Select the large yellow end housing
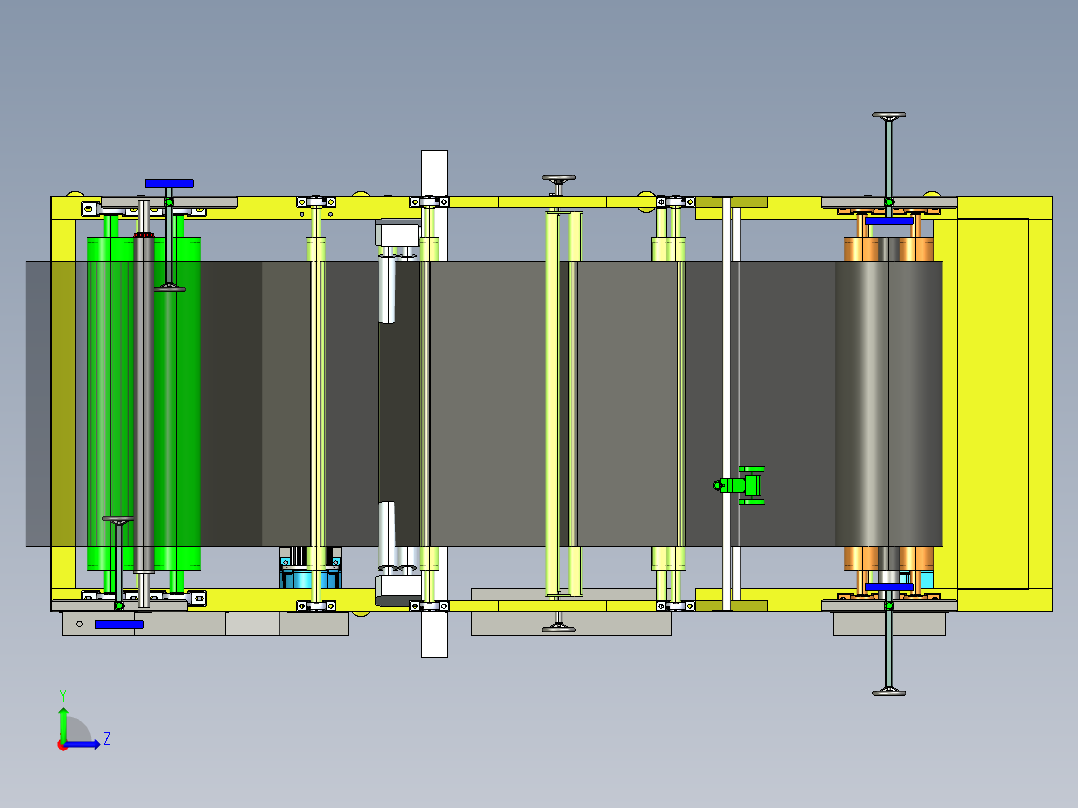The image size is (1078, 808). point(1004,404)
